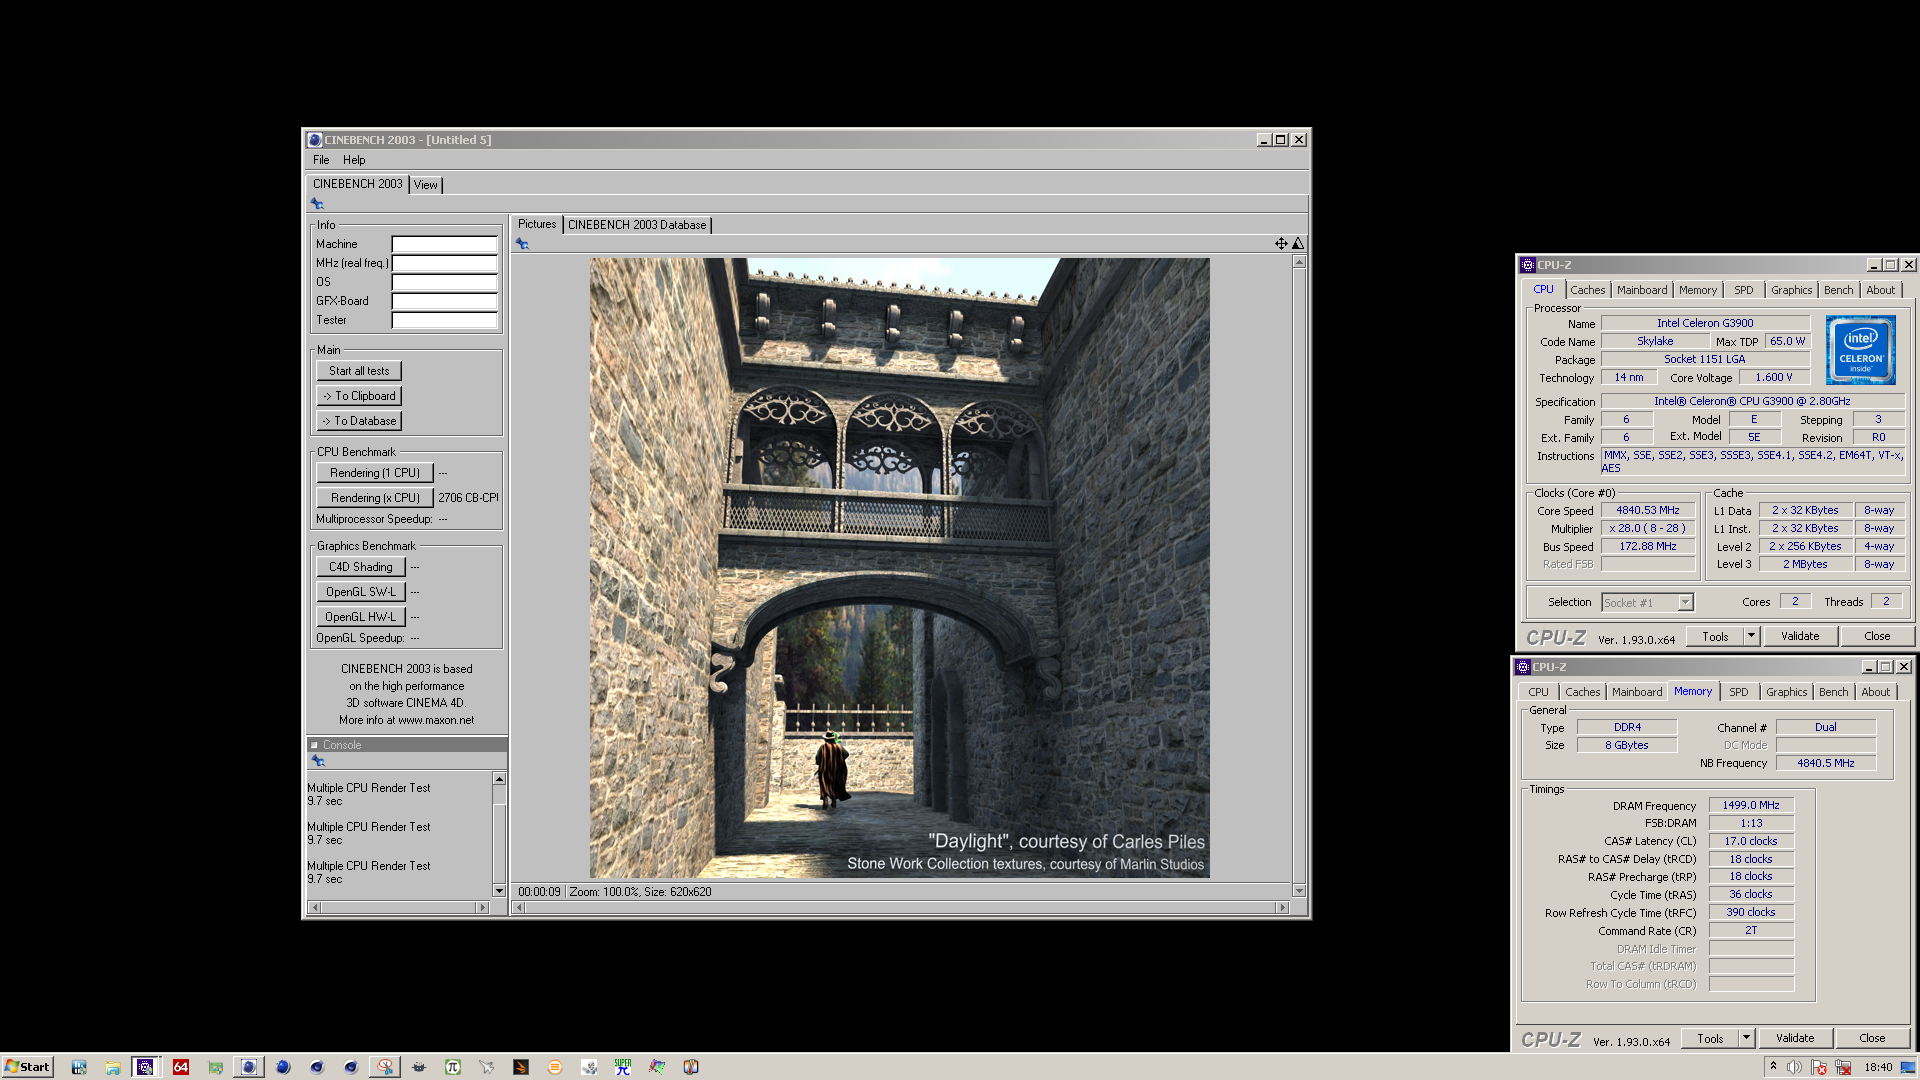Open the SPD tab in lower CPU-Z
The image size is (1920, 1080).
tap(1739, 692)
